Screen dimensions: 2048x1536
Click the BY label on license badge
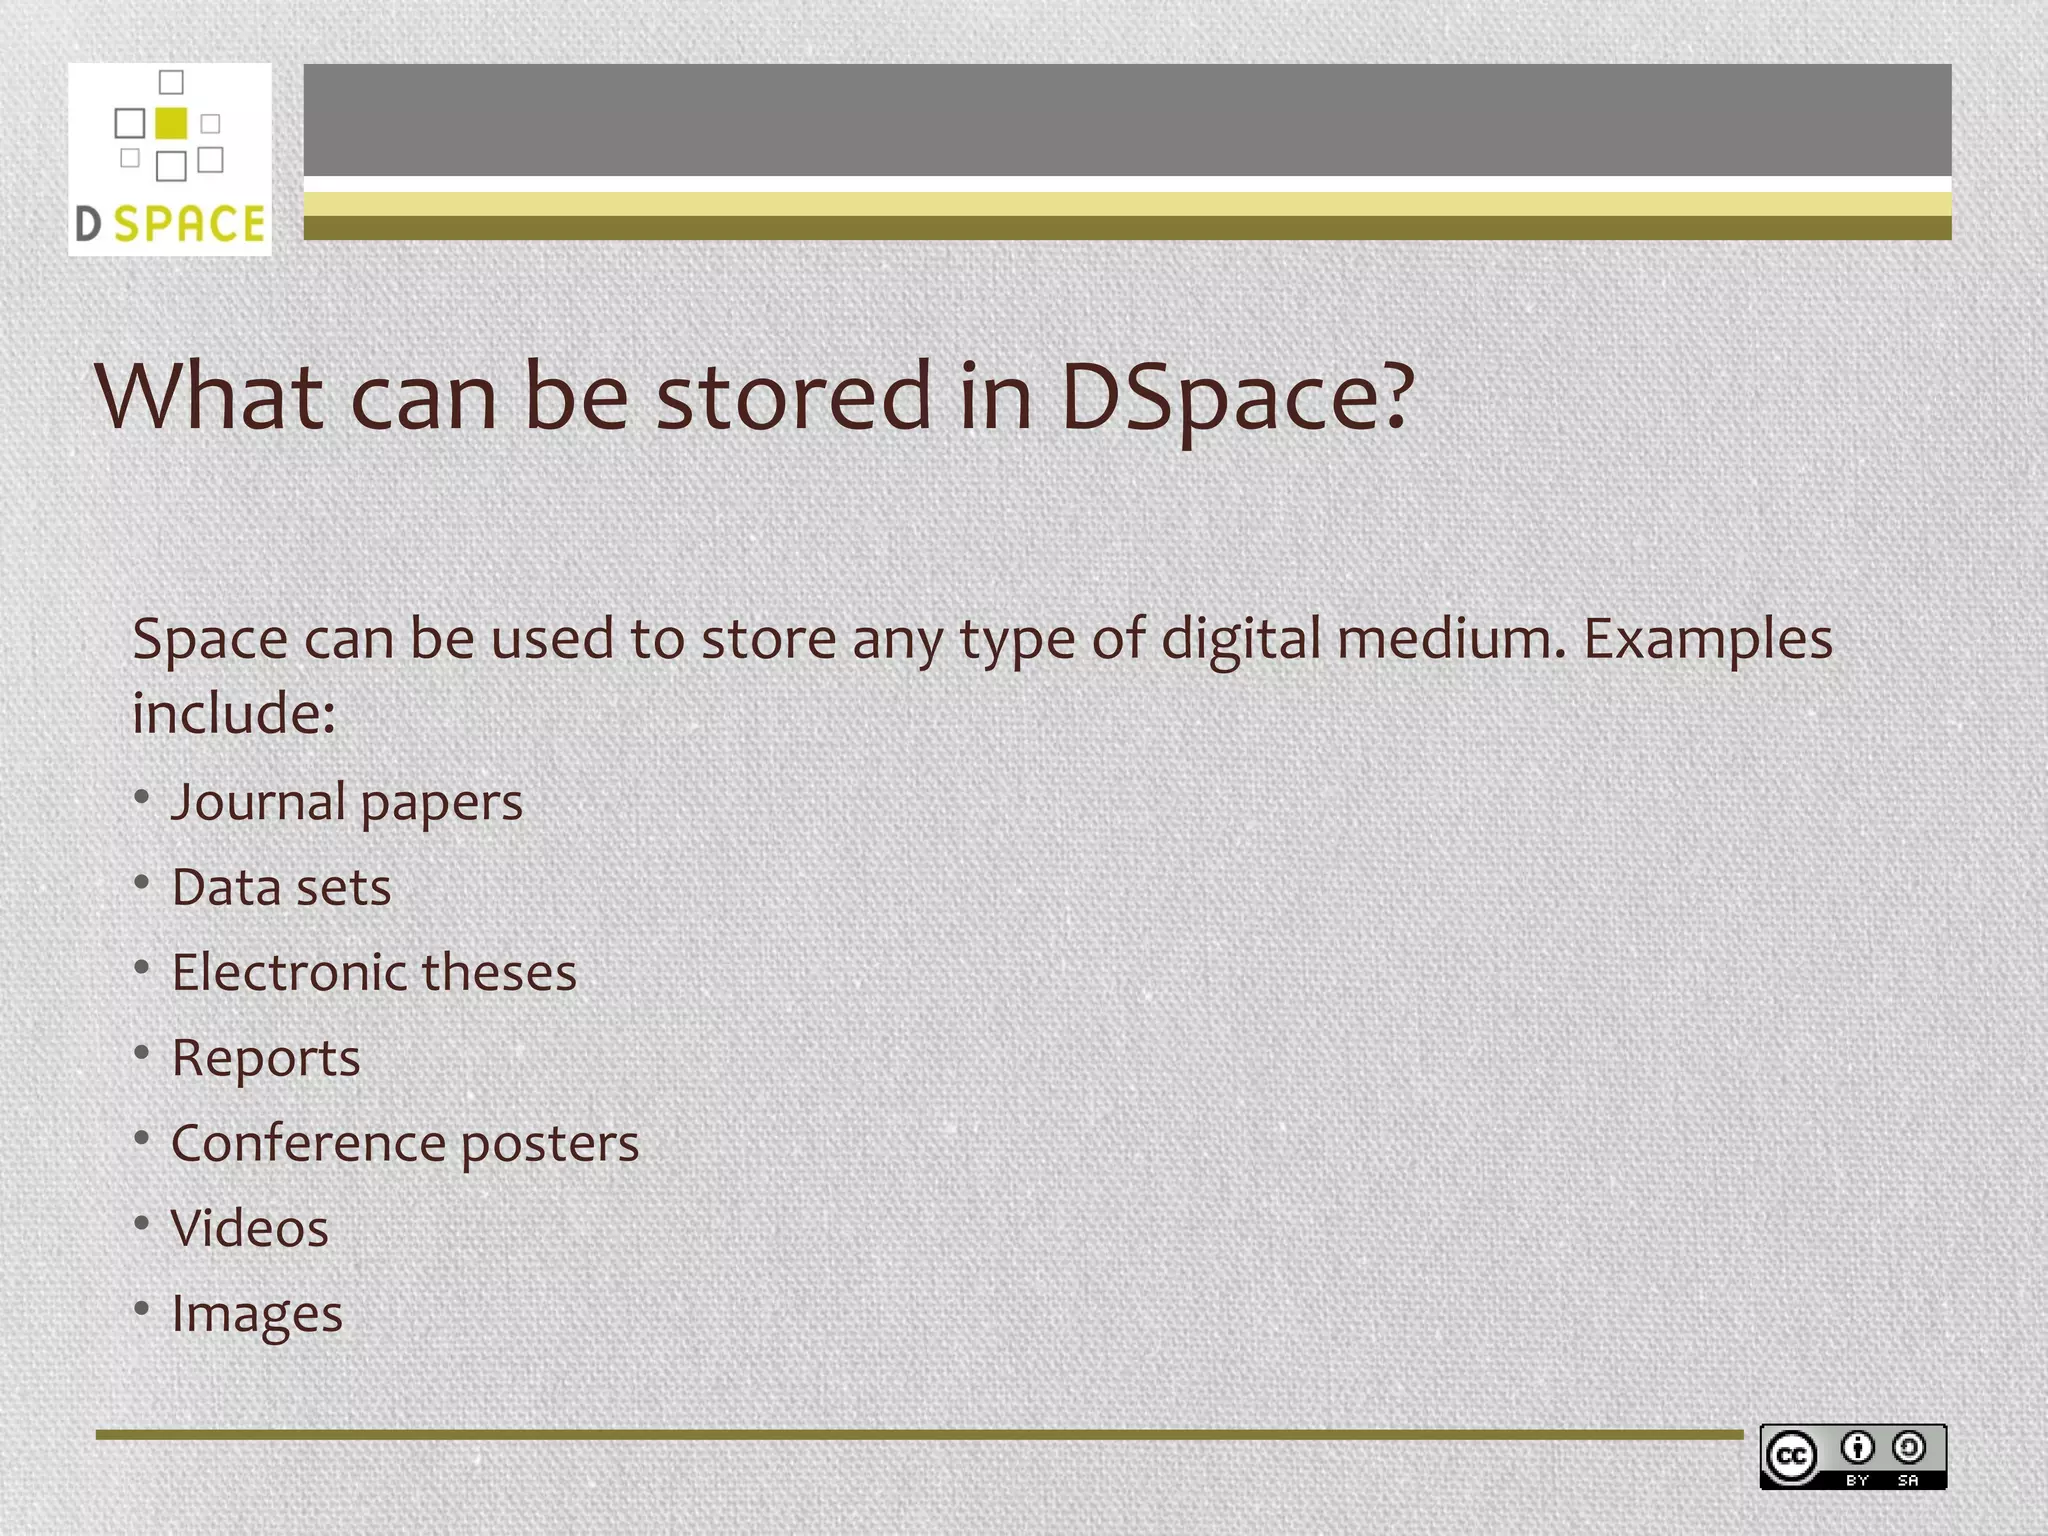1857,1480
